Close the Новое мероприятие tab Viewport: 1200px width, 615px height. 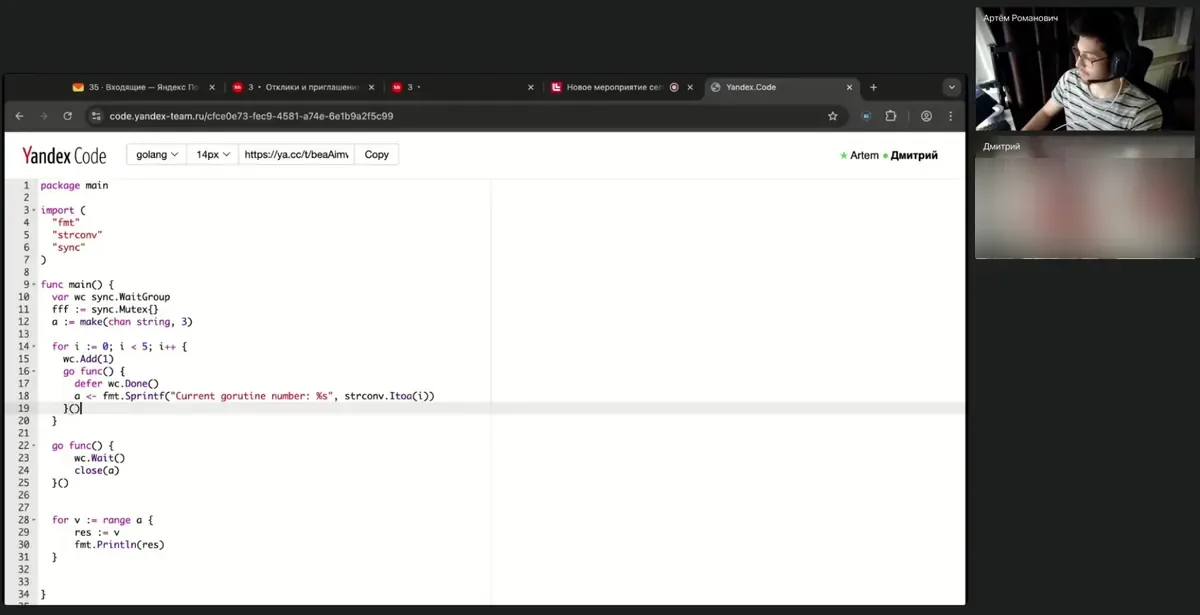(691, 87)
